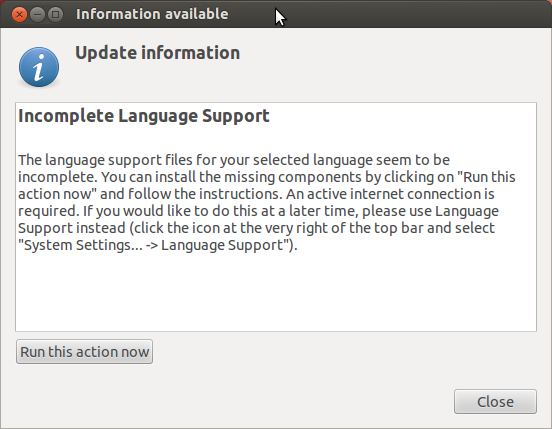Image resolution: width=552 pixels, height=429 pixels.
Task: Select the "Incomplete Language Support" heading
Action: coord(144,116)
